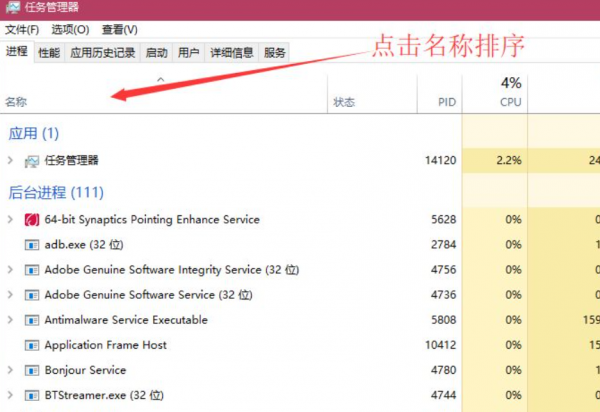Open the 选项(O) menu
The image size is (600, 412).
click(x=70, y=29)
